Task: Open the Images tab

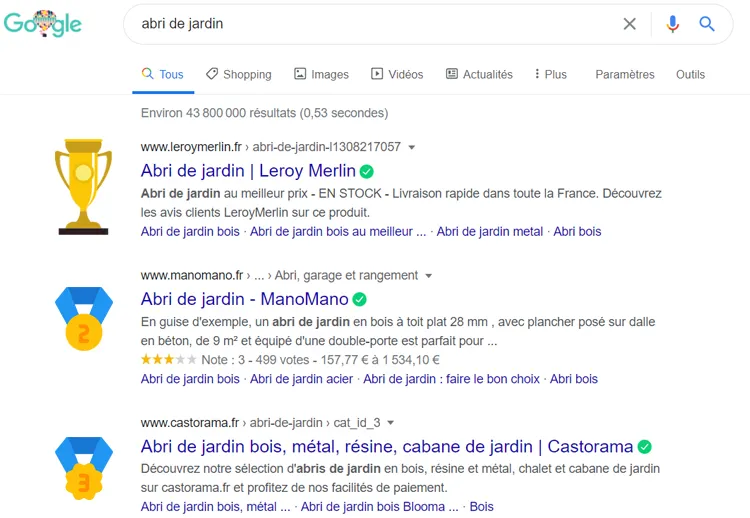Action: tap(321, 75)
